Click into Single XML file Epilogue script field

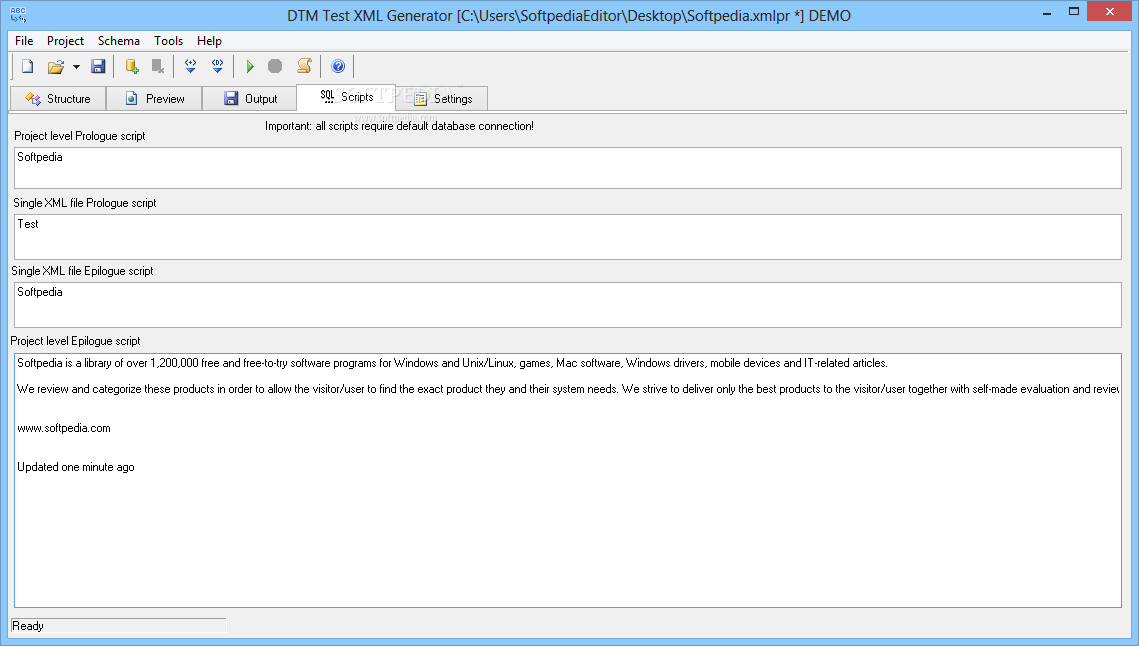point(568,305)
